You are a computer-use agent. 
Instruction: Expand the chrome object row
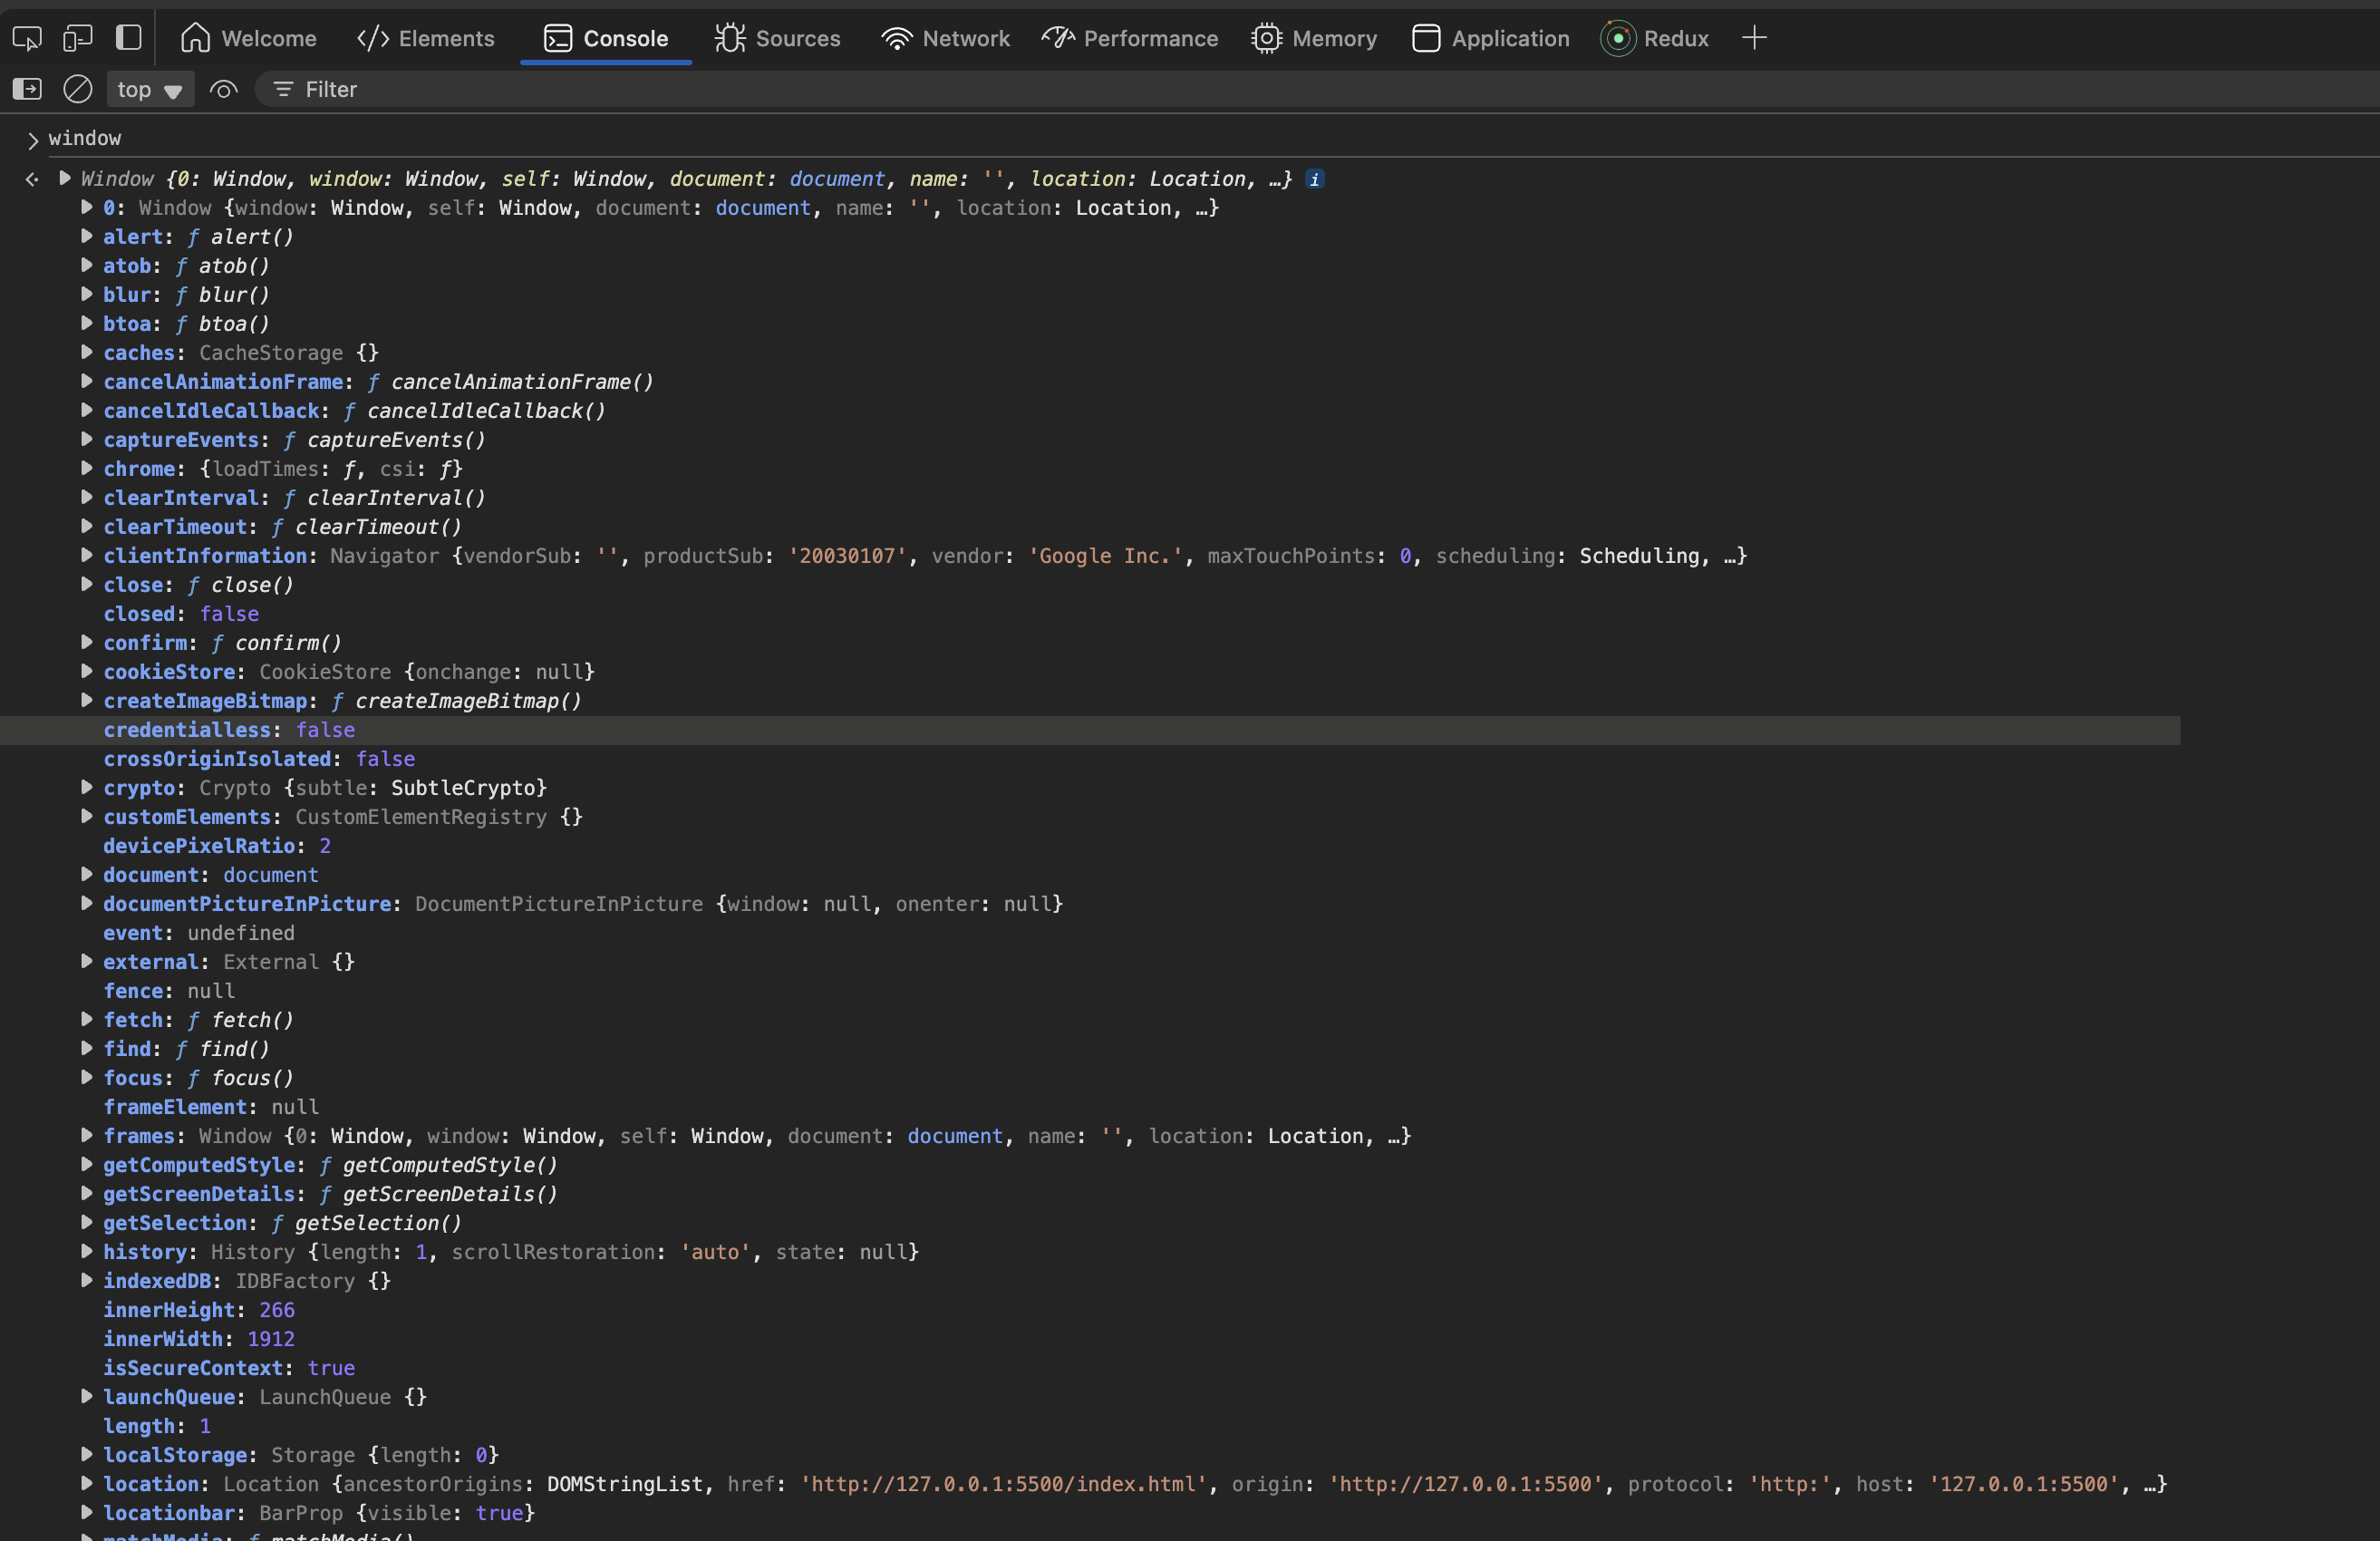87,468
